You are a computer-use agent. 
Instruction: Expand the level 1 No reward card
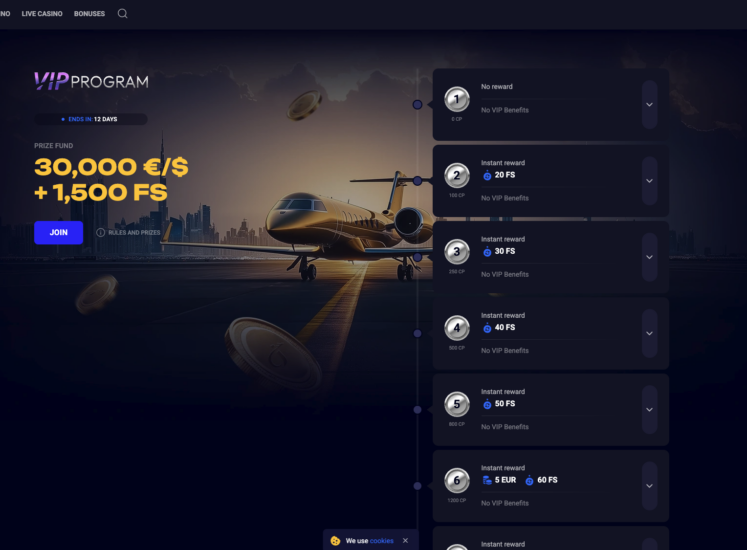coord(649,104)
